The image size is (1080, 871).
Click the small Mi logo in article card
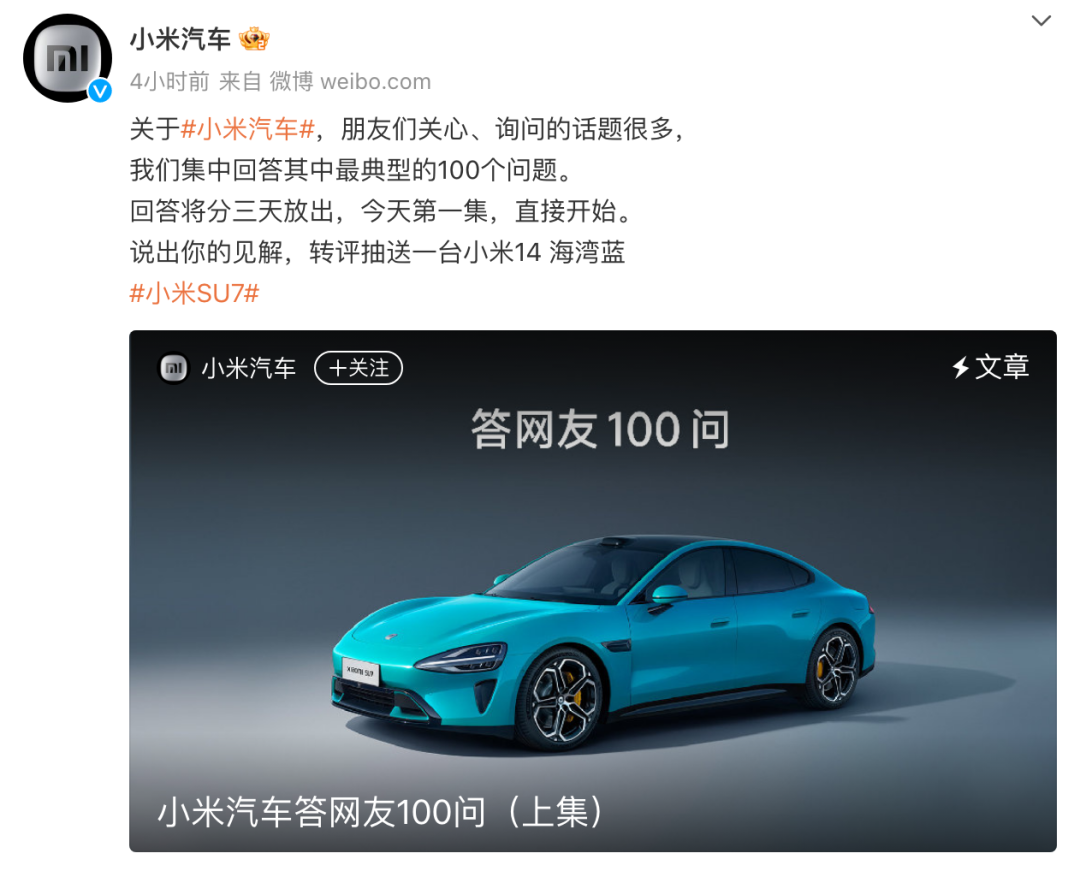[x=174, y=368]
